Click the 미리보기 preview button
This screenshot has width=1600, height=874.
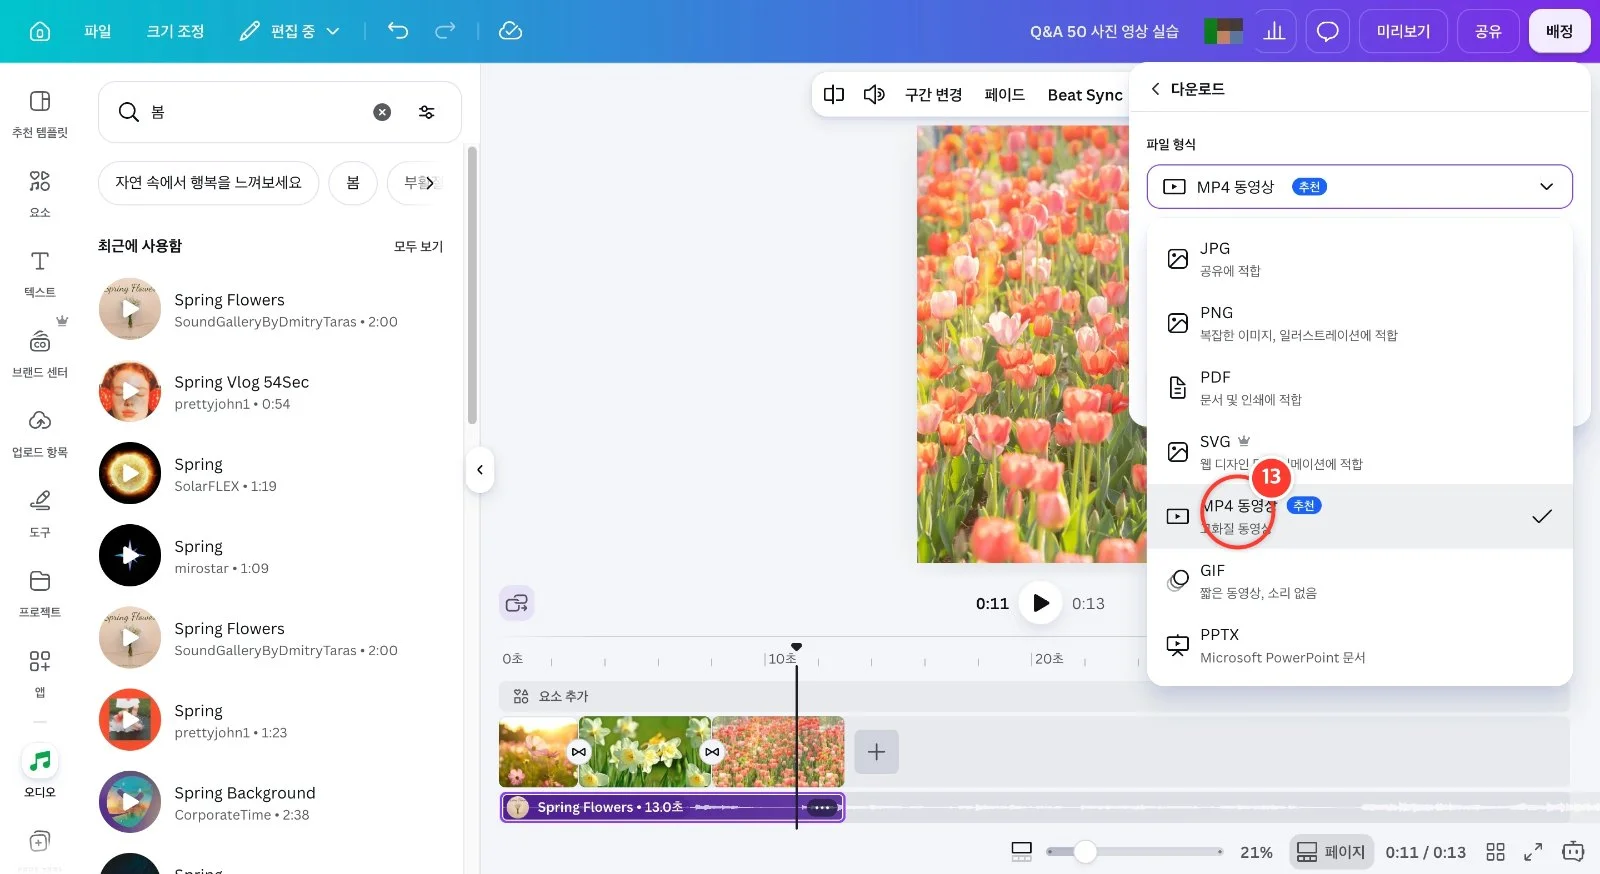tap(1403, 31)
